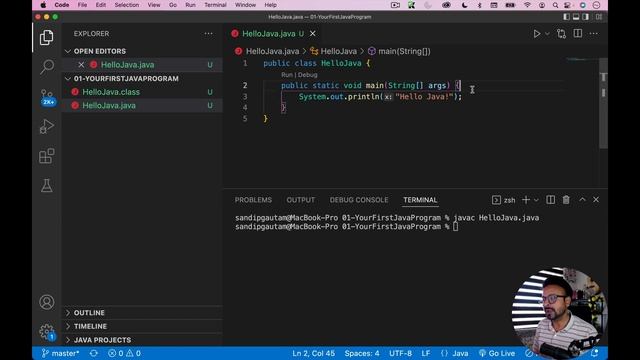Switch to the Debug Console tab
Image resolution: width=640 pixels, height=360 pixels.
359,200
